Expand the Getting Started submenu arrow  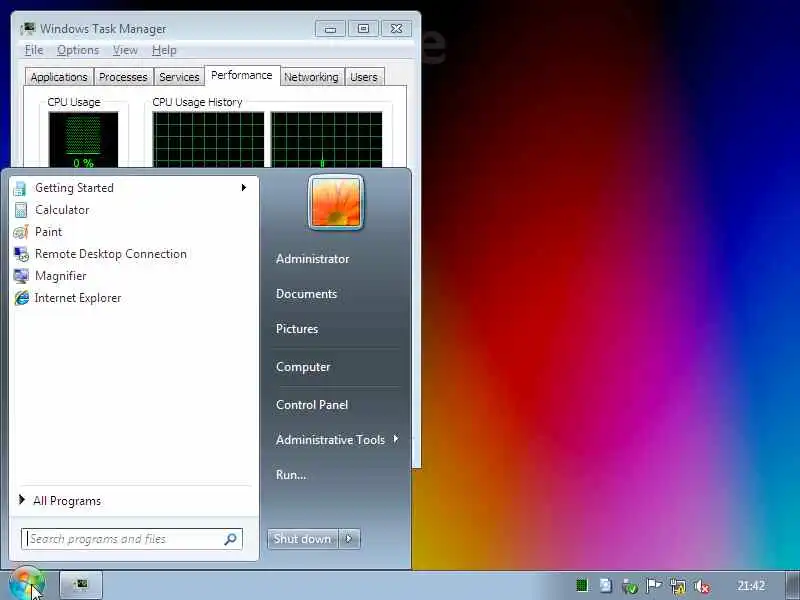(244, 188)
